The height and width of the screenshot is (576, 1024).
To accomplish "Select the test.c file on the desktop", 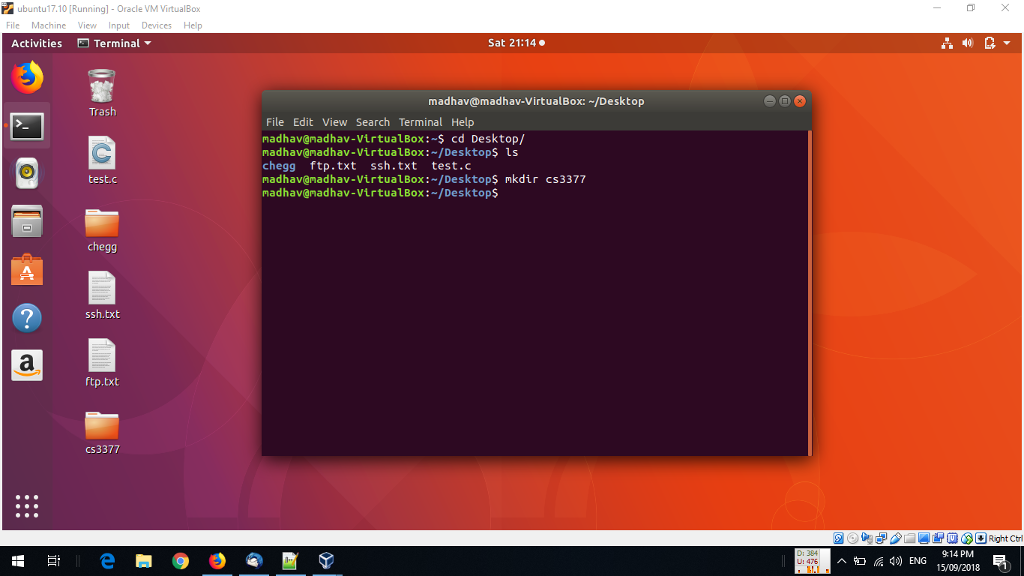I will point(102,161).
